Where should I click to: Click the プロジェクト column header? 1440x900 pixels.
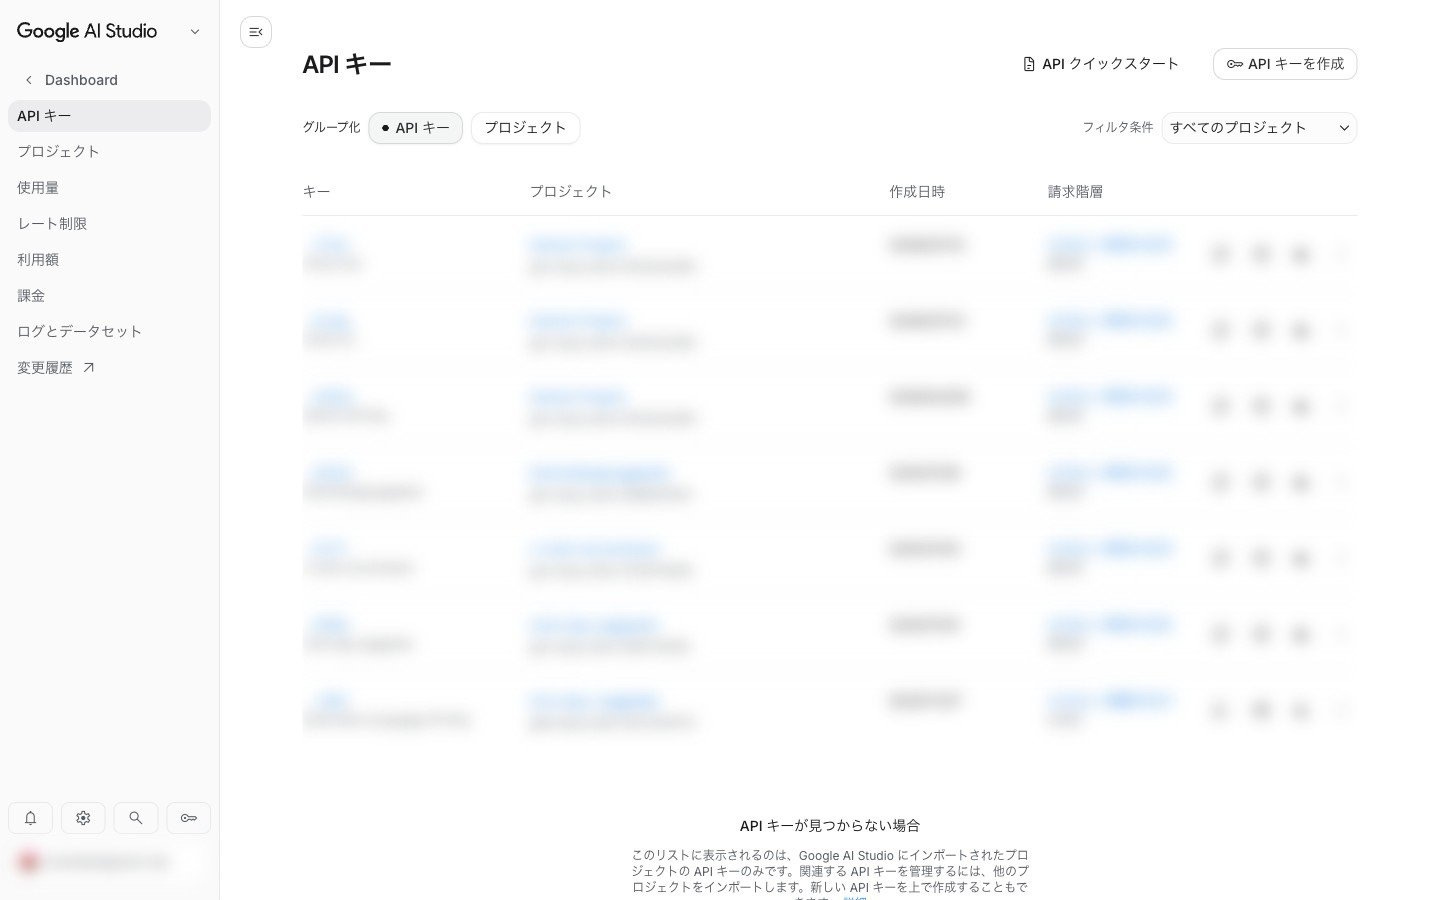(570, 192)
